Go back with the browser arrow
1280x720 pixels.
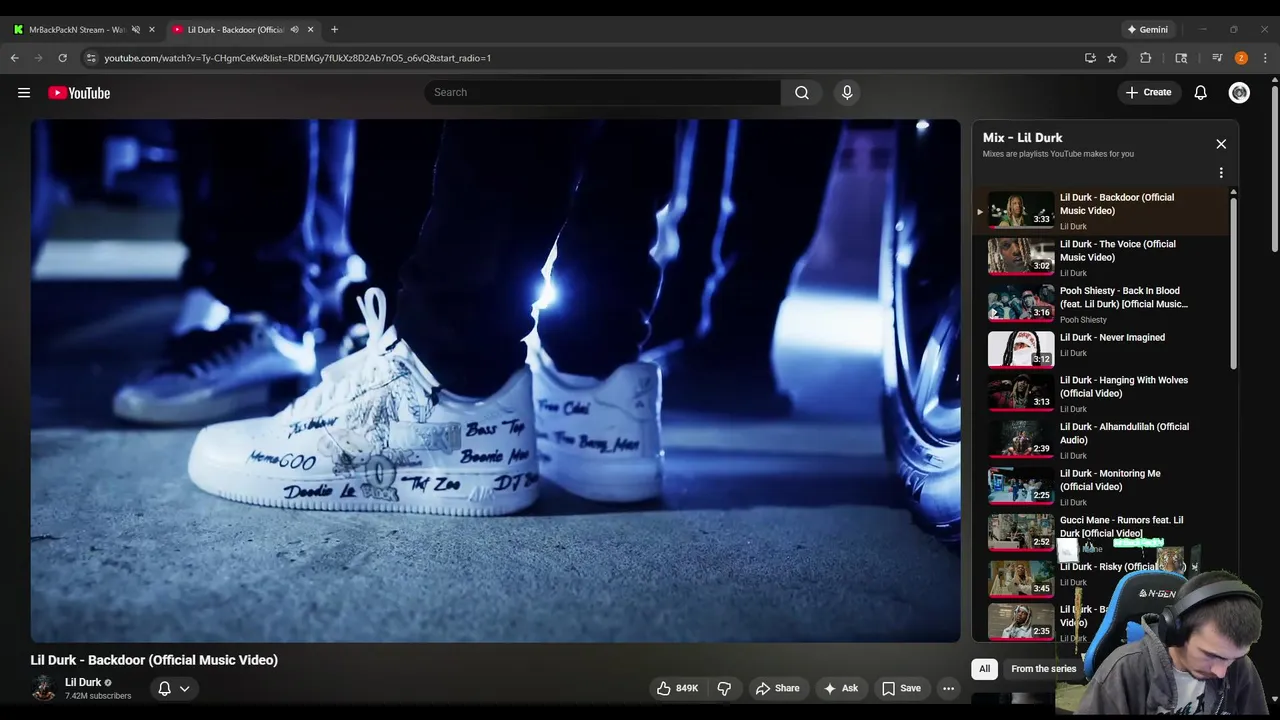15,58
